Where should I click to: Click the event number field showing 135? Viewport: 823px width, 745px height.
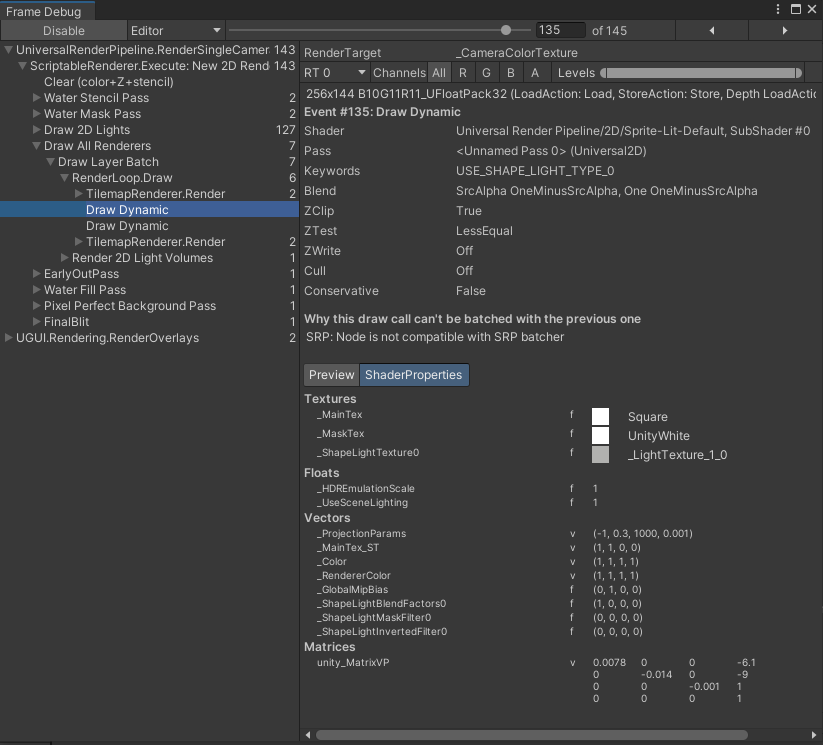561,30
